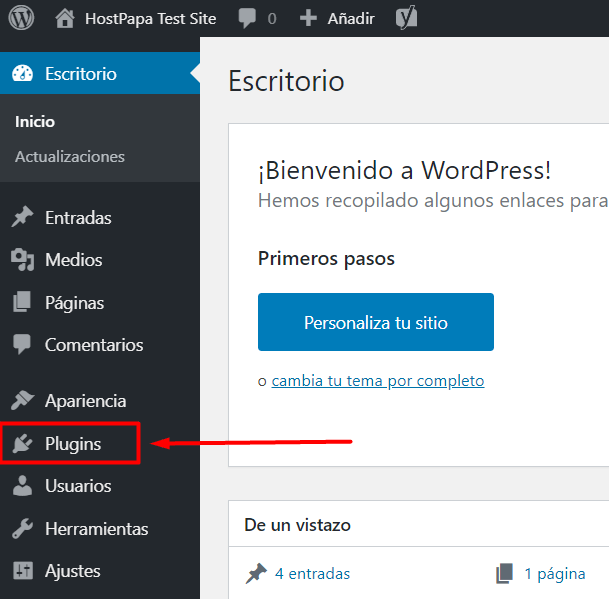
Task: Open the Entradas menu
Action: (x=100, y=218)
